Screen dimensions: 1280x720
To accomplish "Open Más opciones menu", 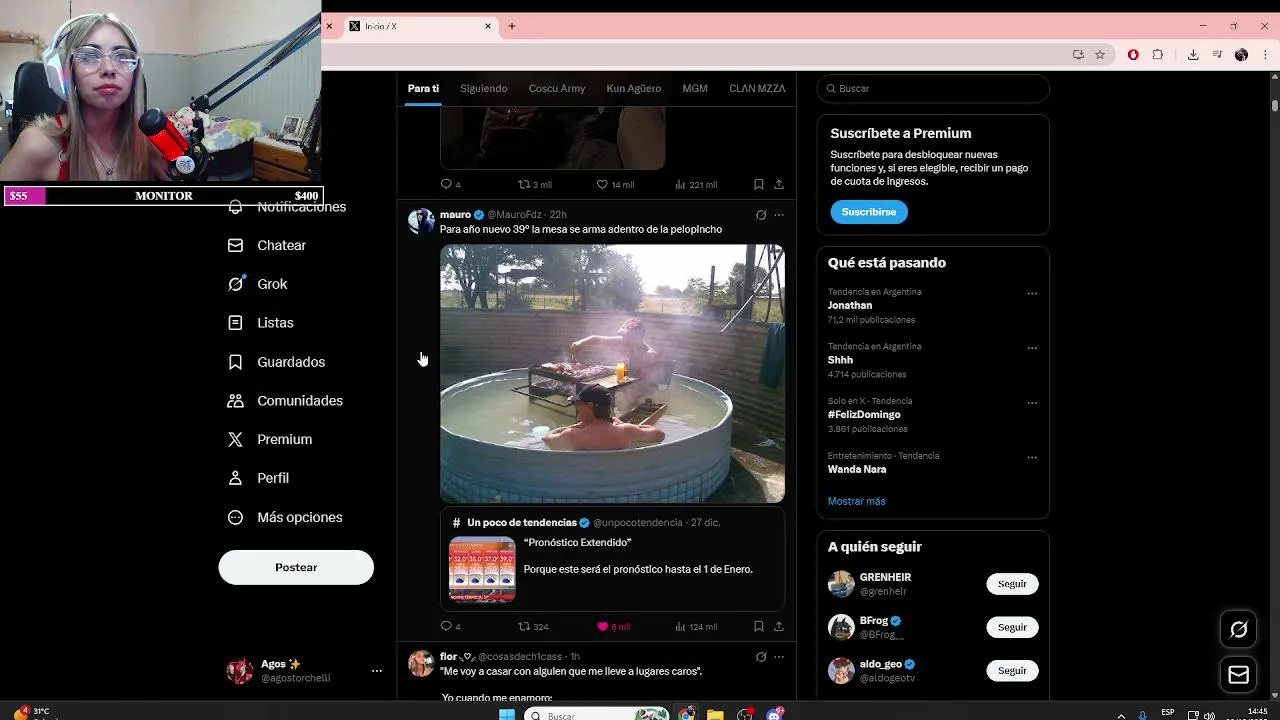I will click(285, 517).
